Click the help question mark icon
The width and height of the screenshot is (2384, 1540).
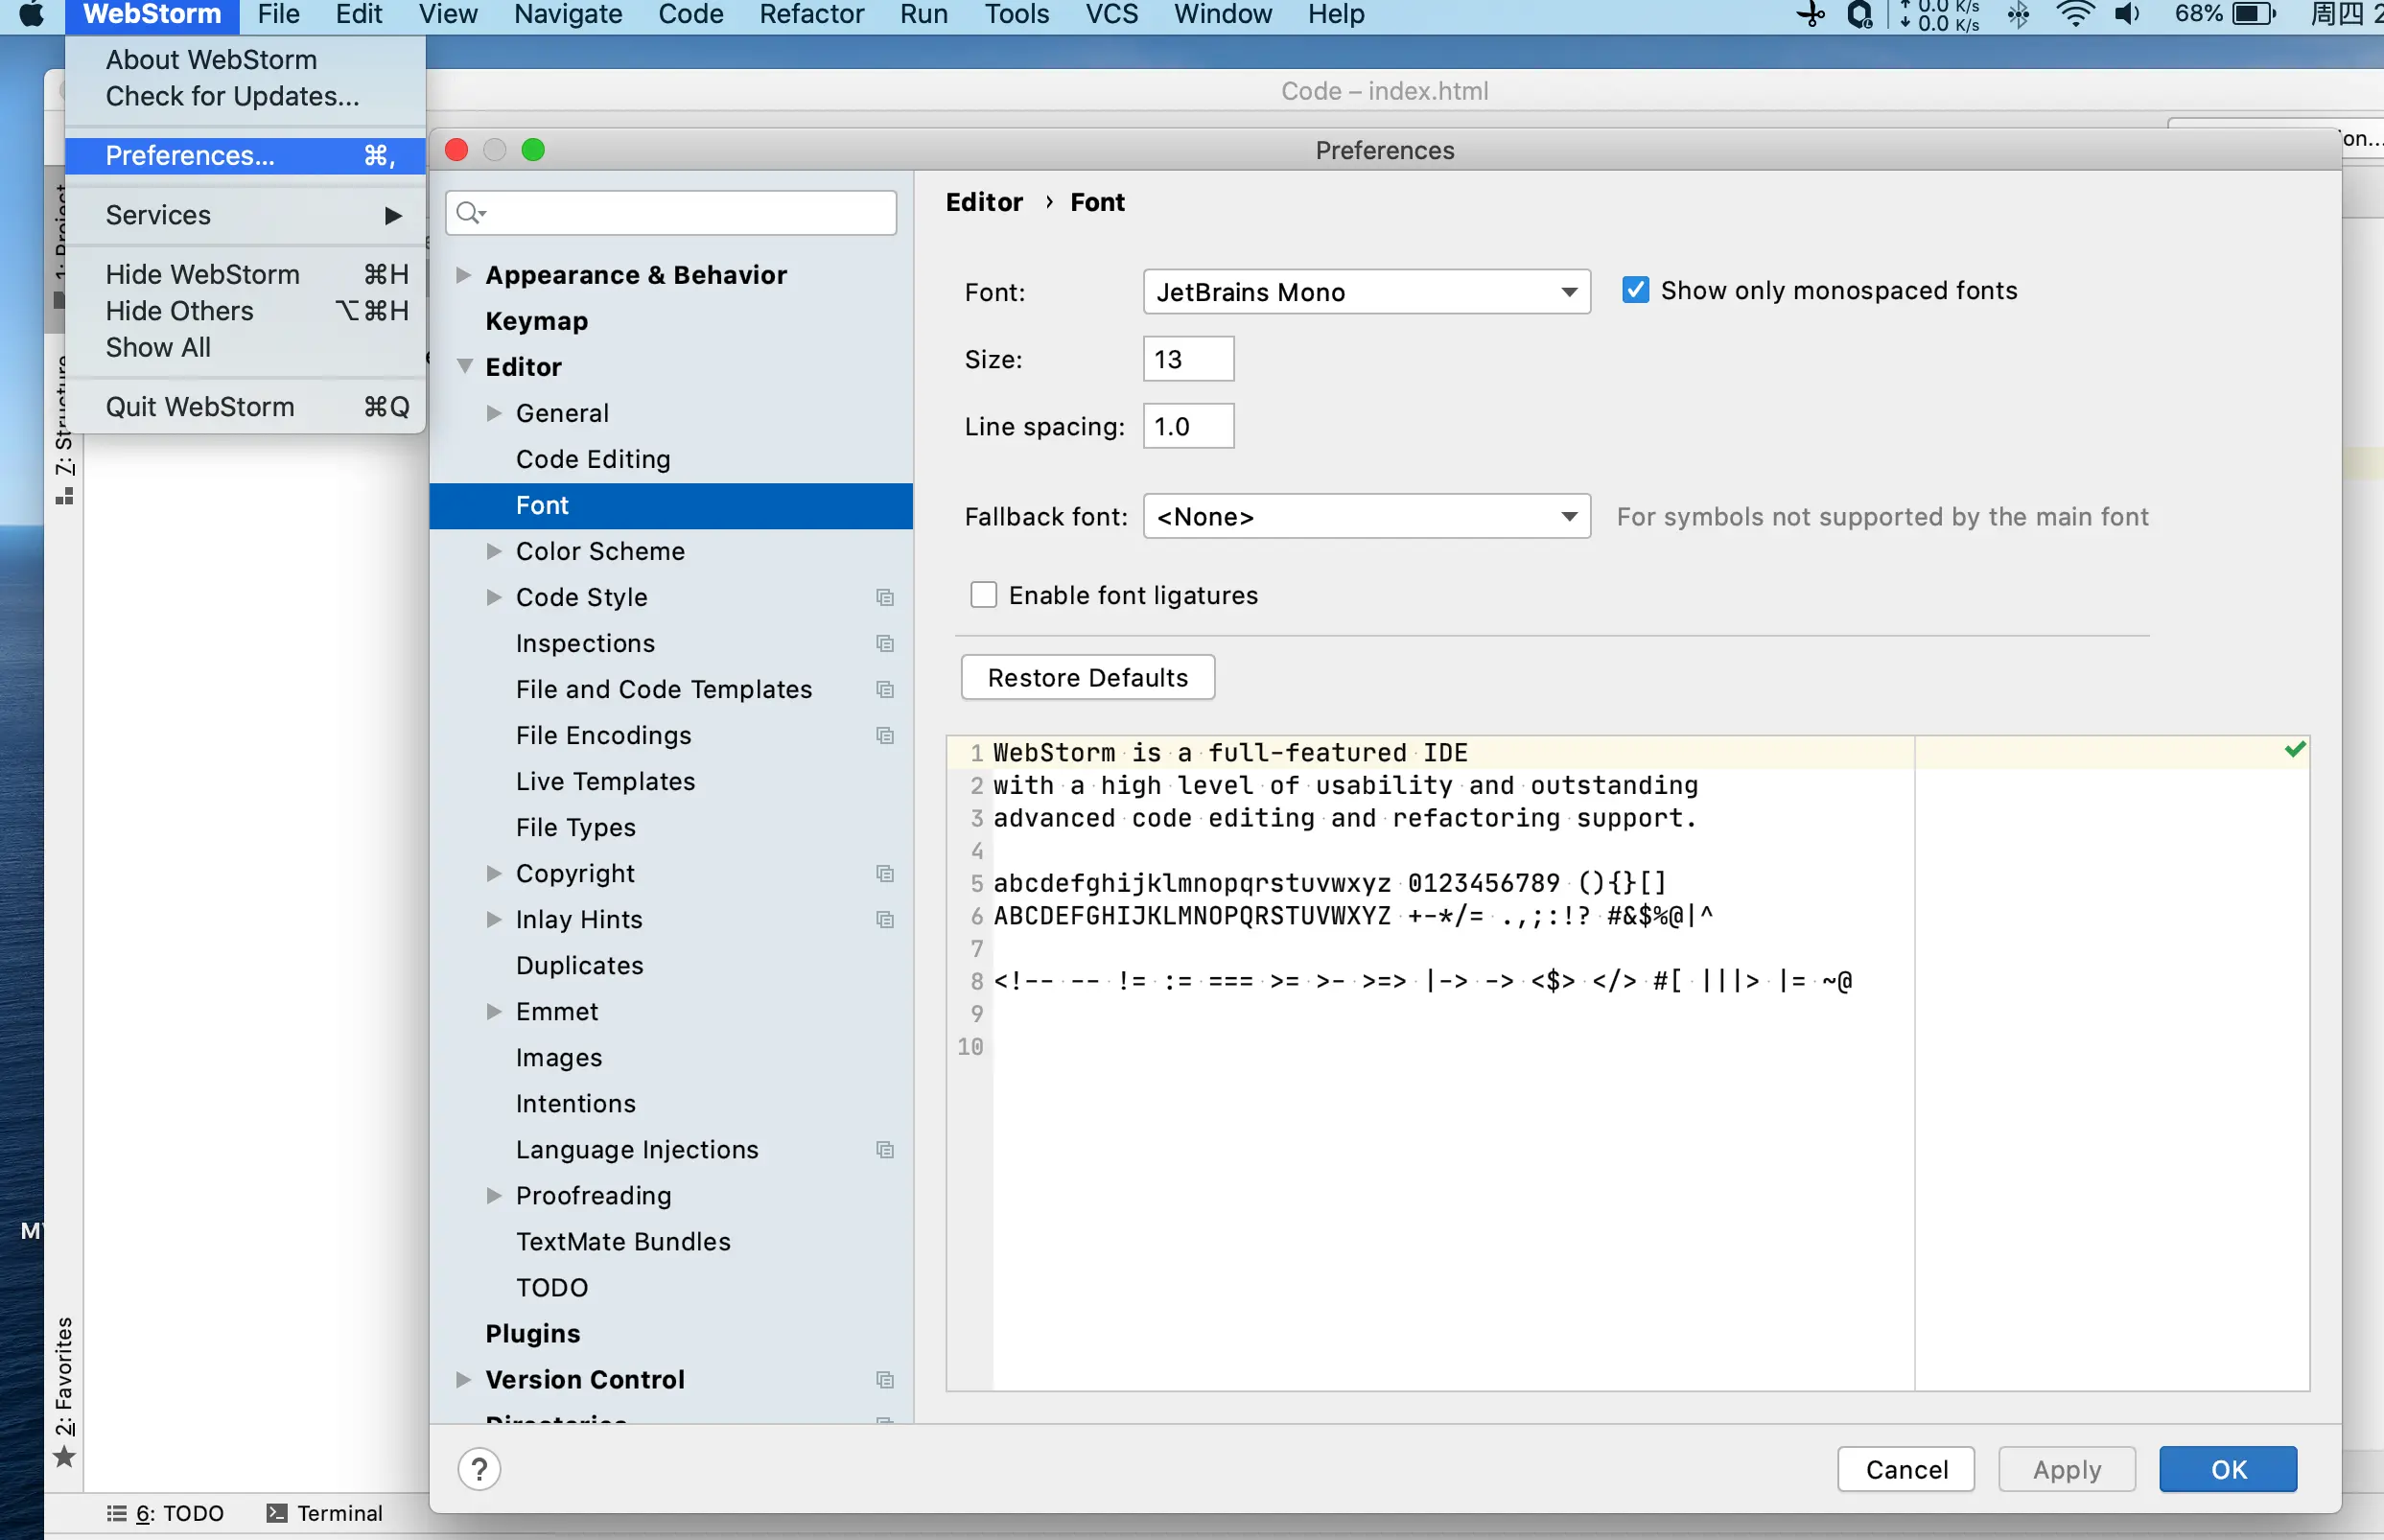(x=479, y=1469)
